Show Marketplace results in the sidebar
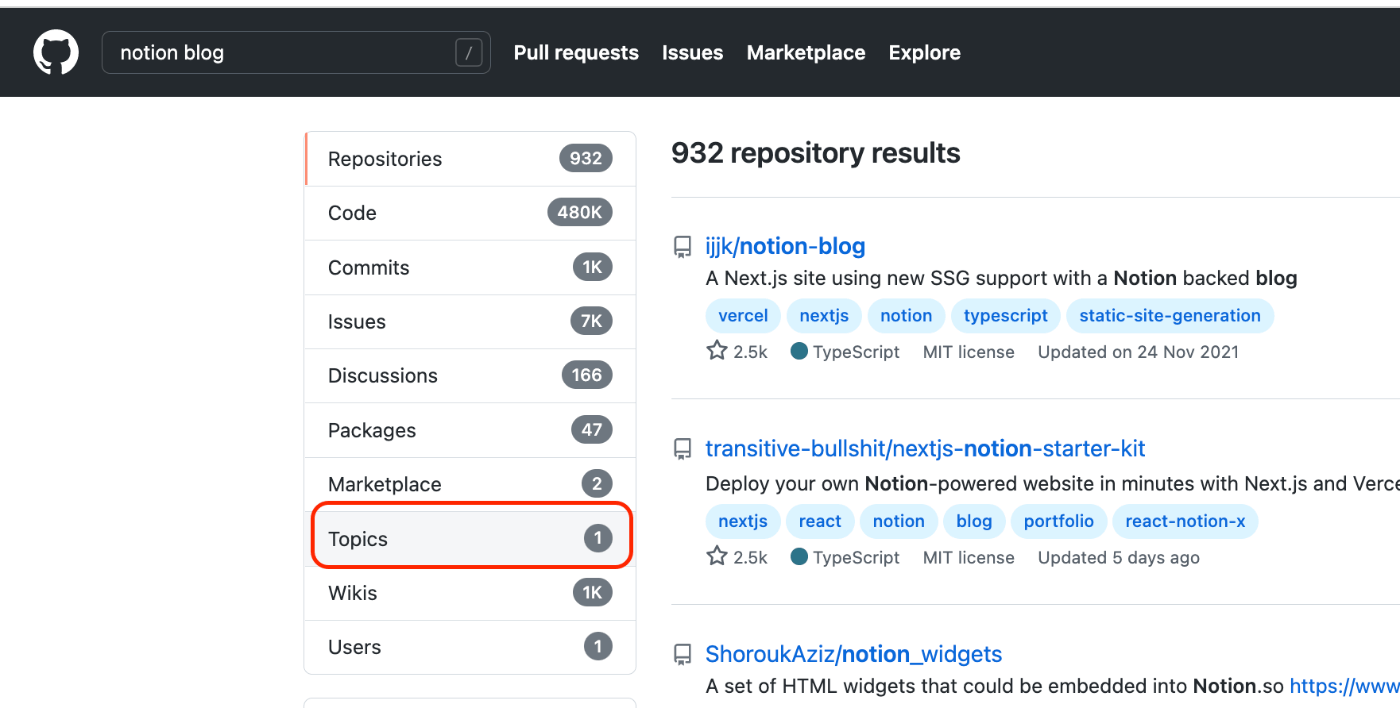This screenshot has width=1400, height=708. 470,484
